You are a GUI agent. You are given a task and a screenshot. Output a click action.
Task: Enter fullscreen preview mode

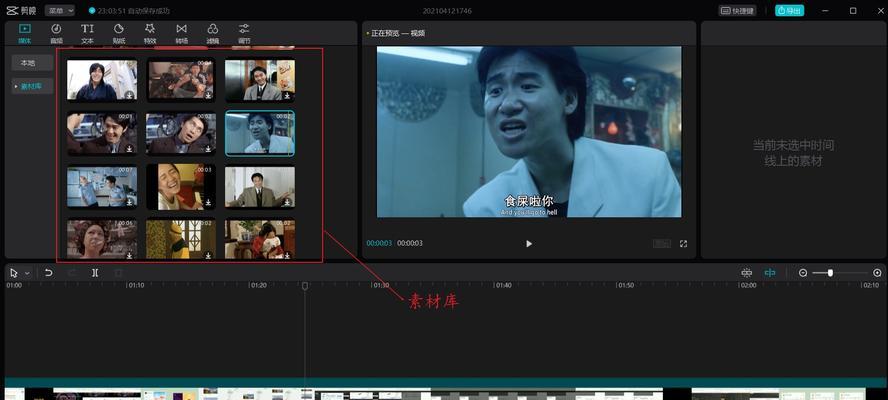pos(683,244)
